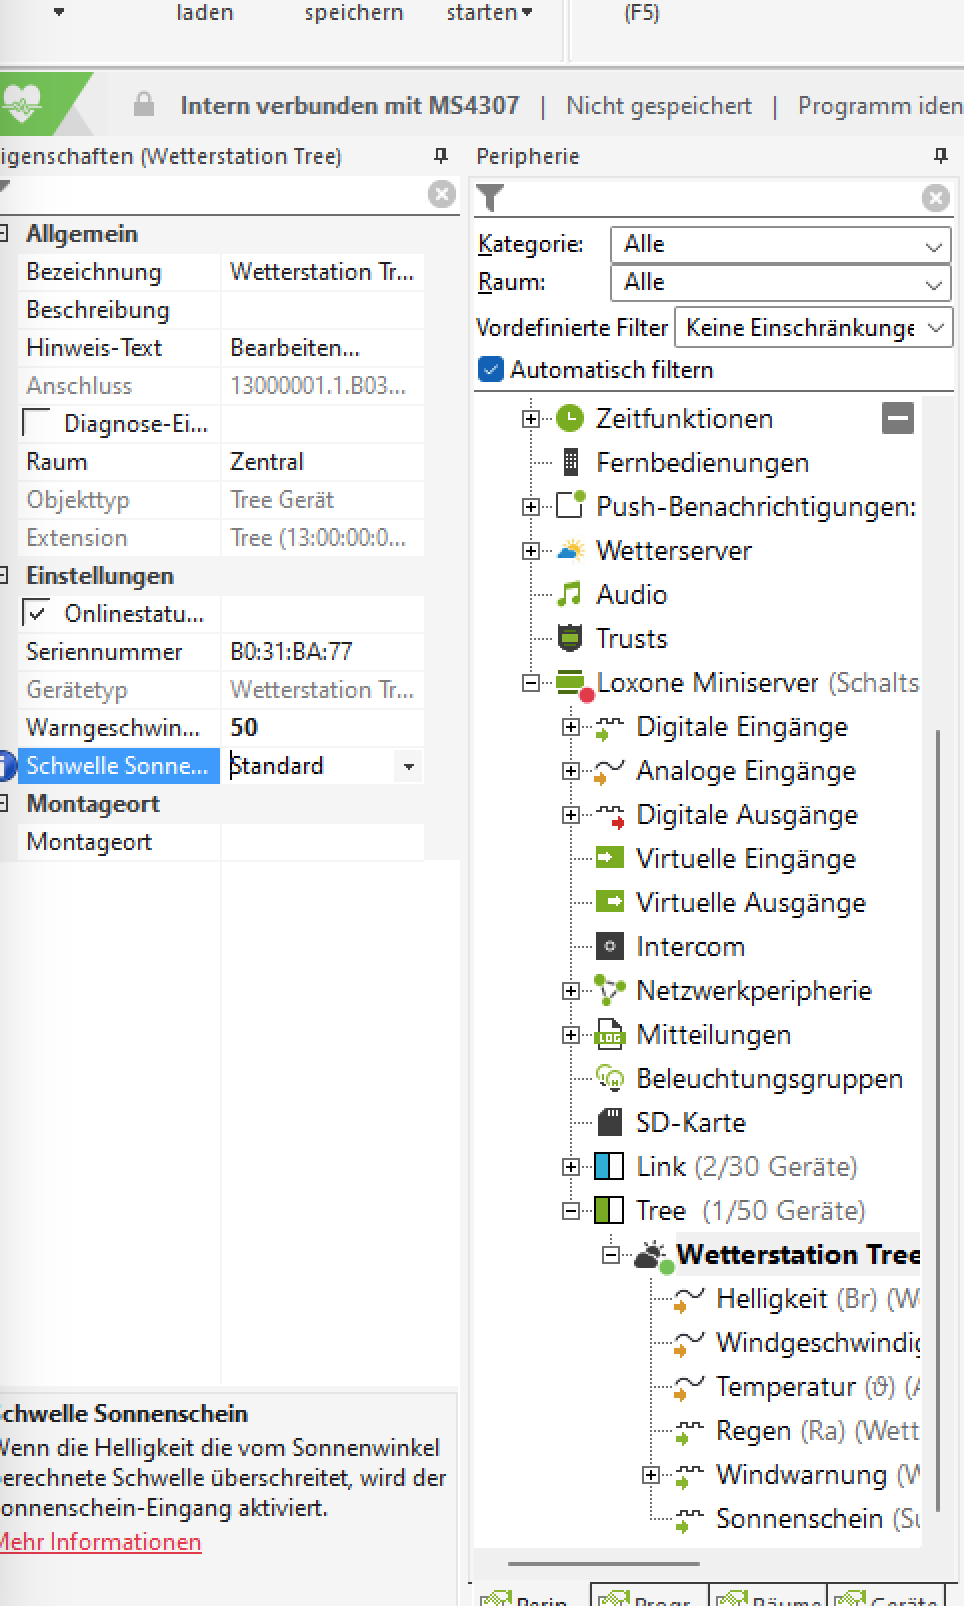The image size is (964, 1606).
Task: Click the Beleuchtungsgruppen bulb icon
Action: point(610,1078)
